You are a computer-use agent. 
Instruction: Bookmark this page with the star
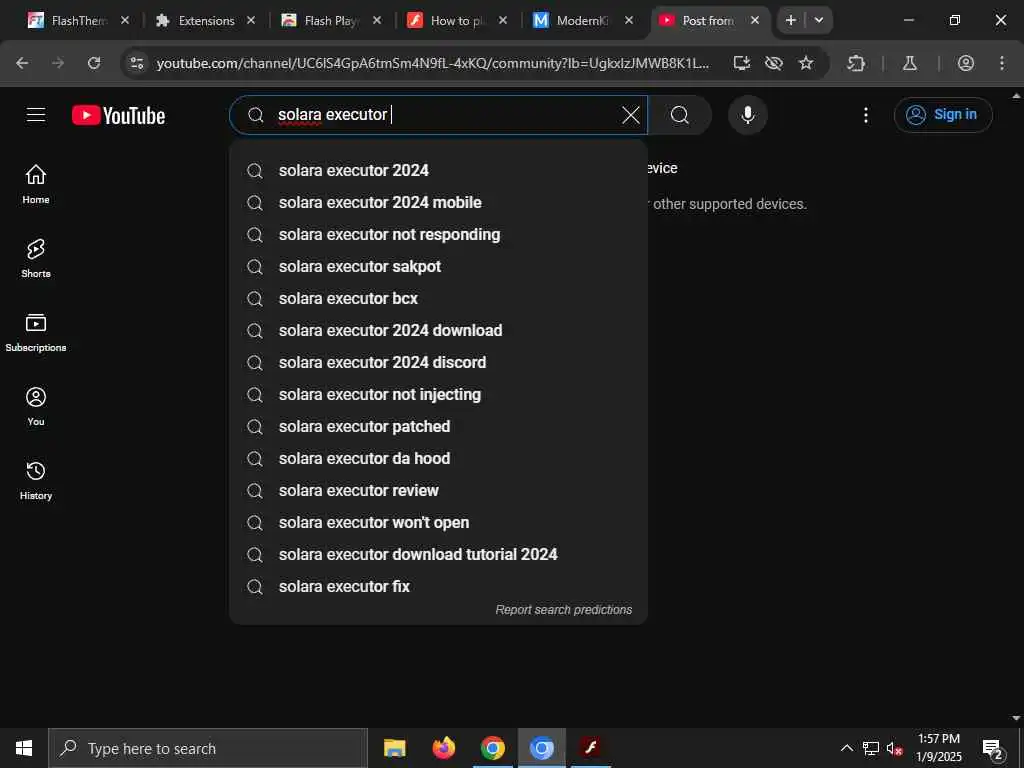pyautogui.click(x=807, y=63)
